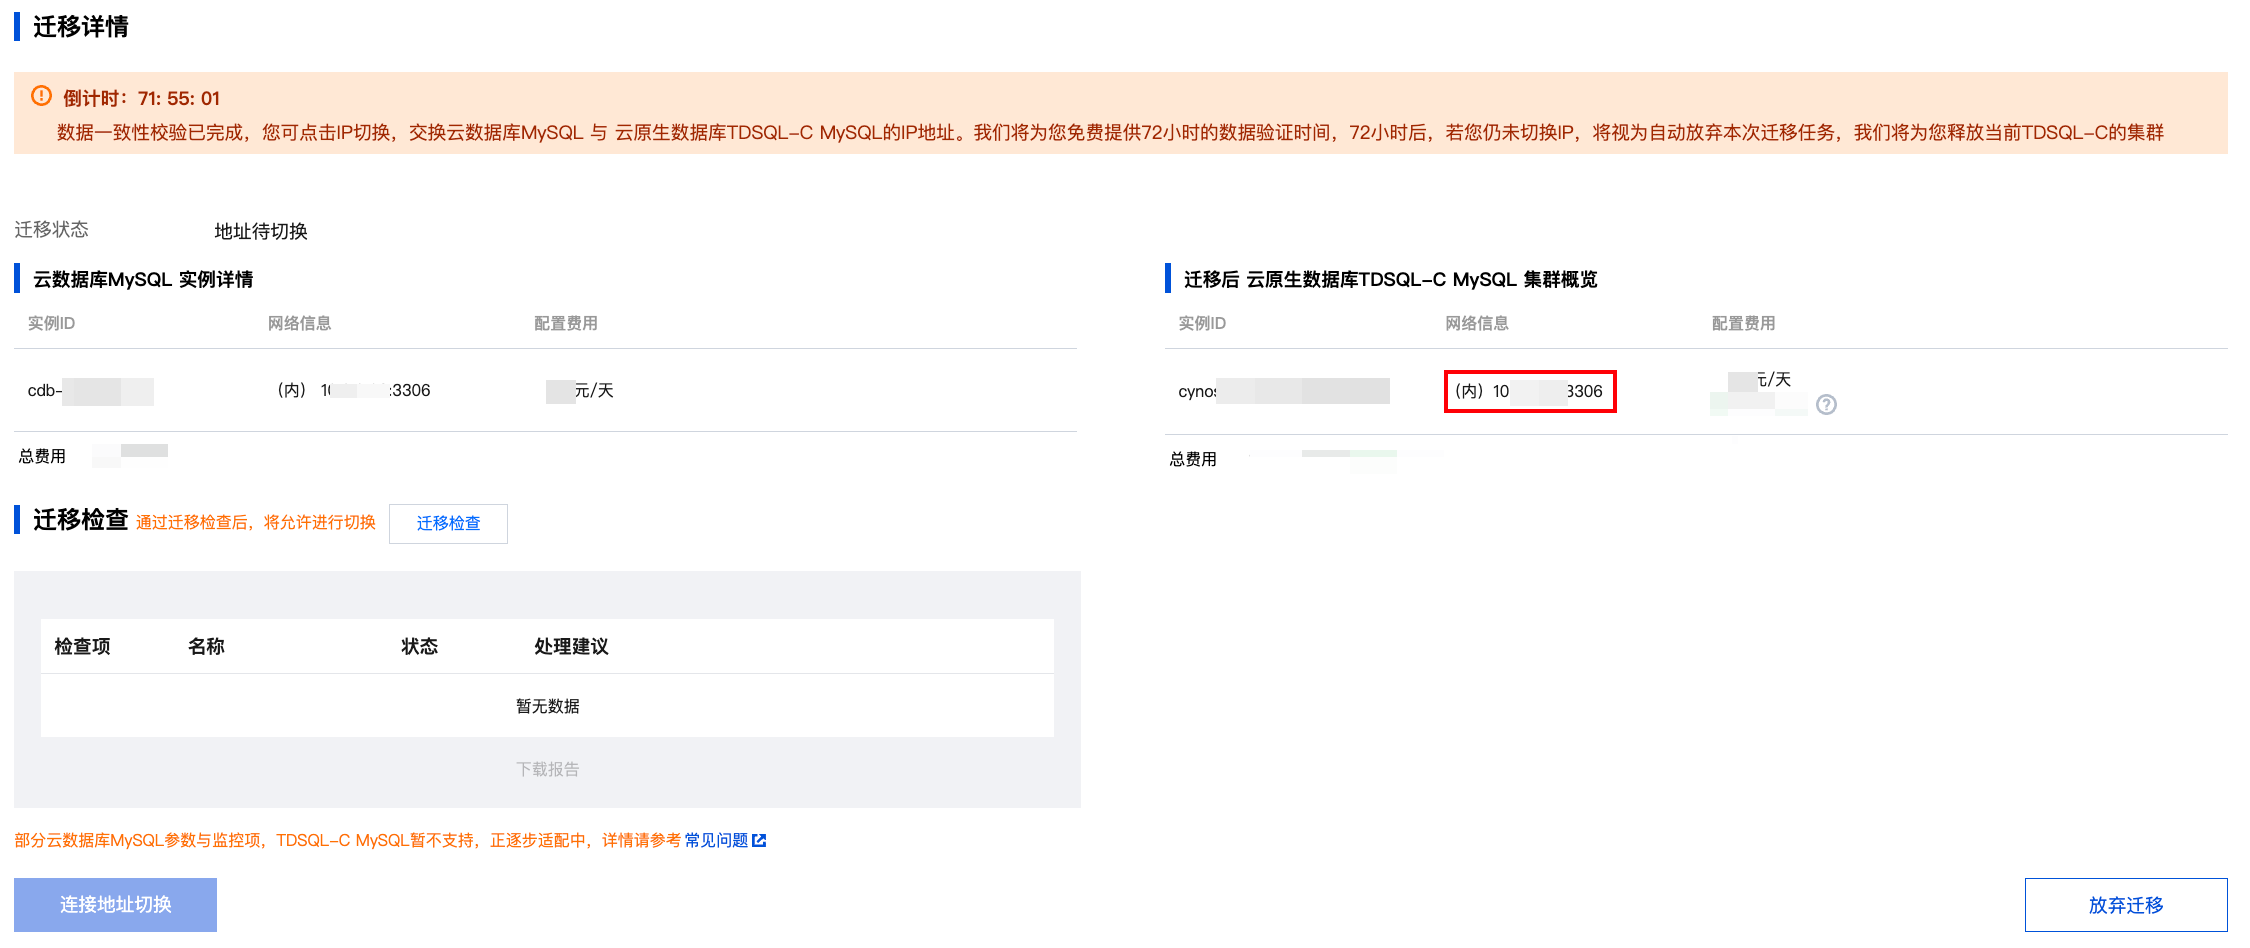Click the 迁移状态 label
Viewport: 2250px width, 948px height.
click(51, 229)
